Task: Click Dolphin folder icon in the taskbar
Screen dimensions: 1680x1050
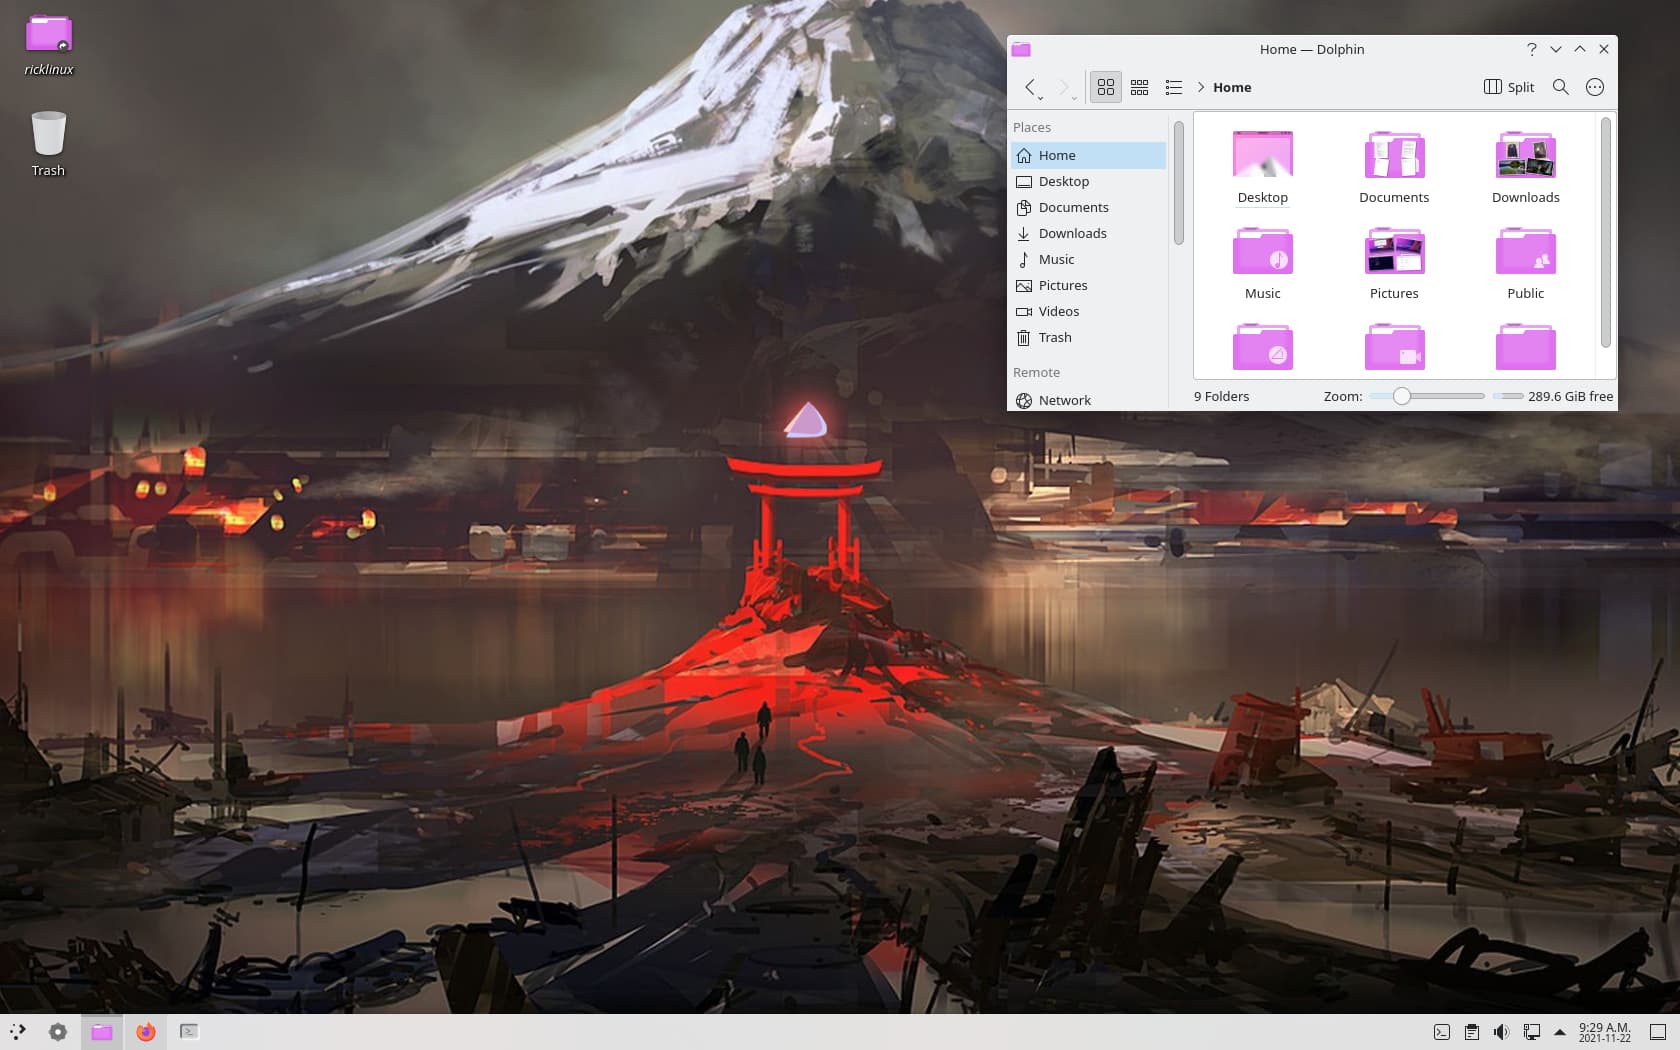Action: 102,1032
